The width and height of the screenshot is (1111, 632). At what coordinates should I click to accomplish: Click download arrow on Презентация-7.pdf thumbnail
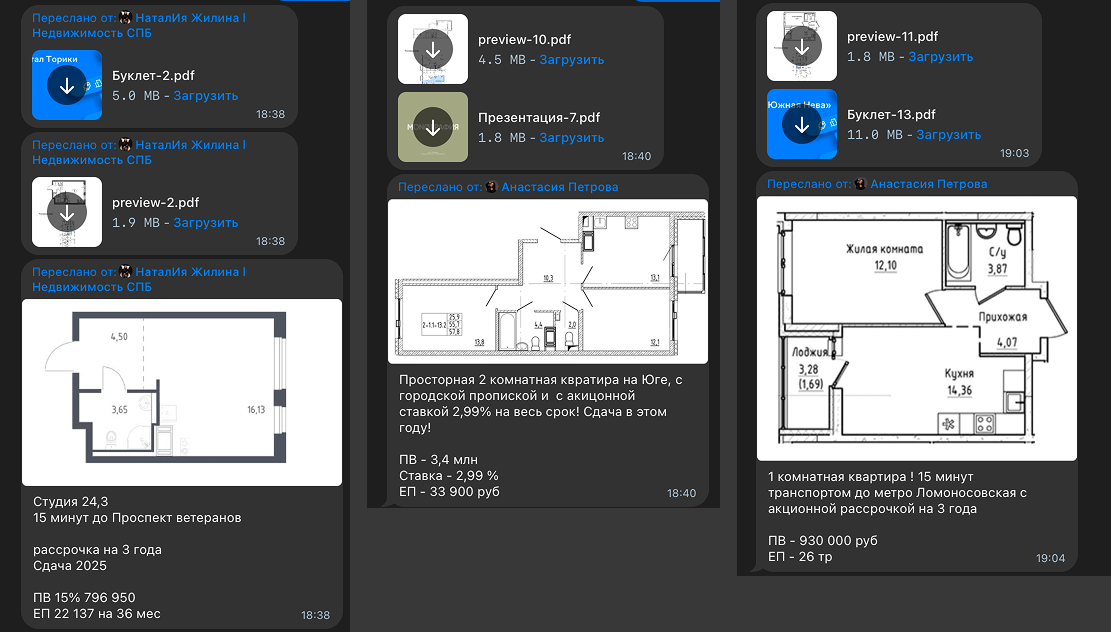pos(433,128)
